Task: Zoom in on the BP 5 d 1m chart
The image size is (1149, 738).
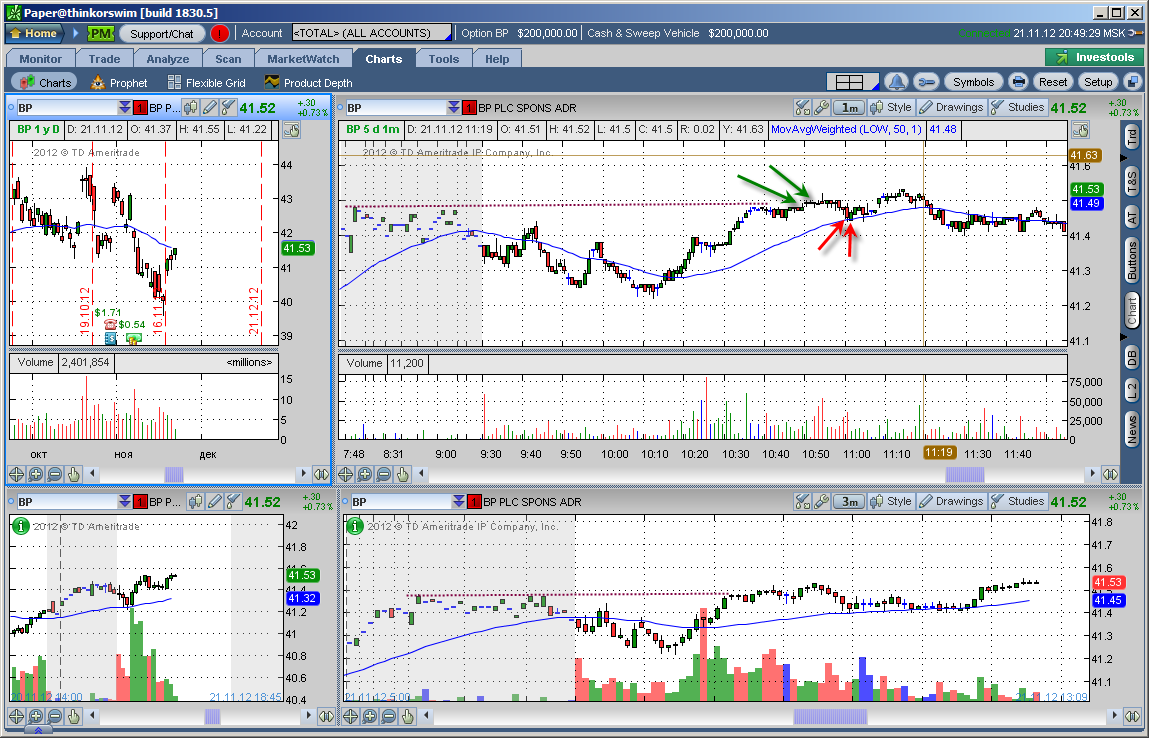Action: pyautogui.click(x=365, y=474)
